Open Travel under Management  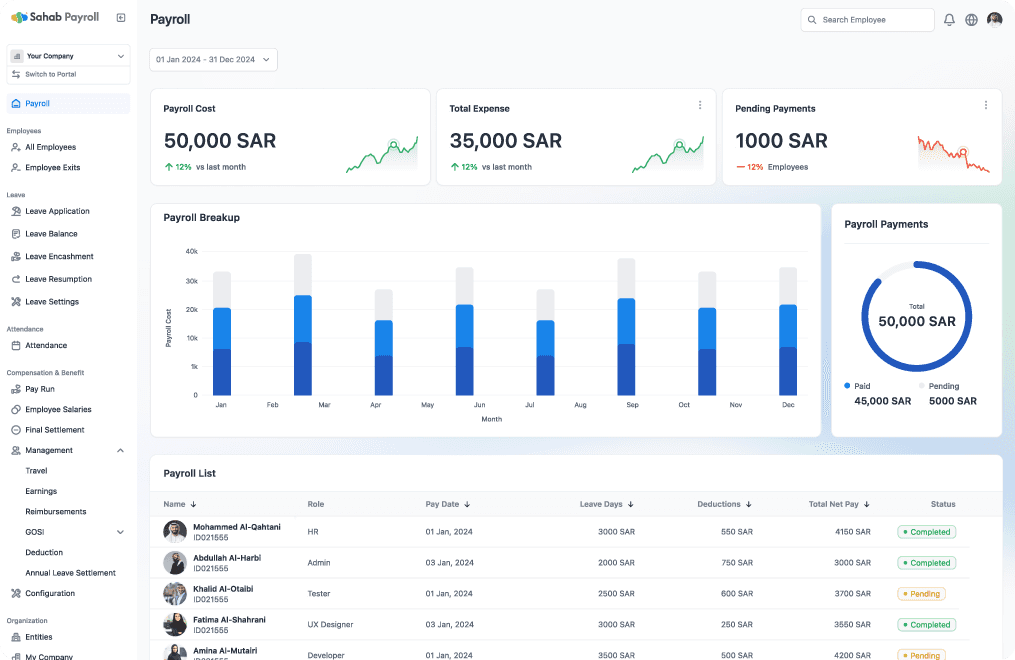(x=36, y=471)
